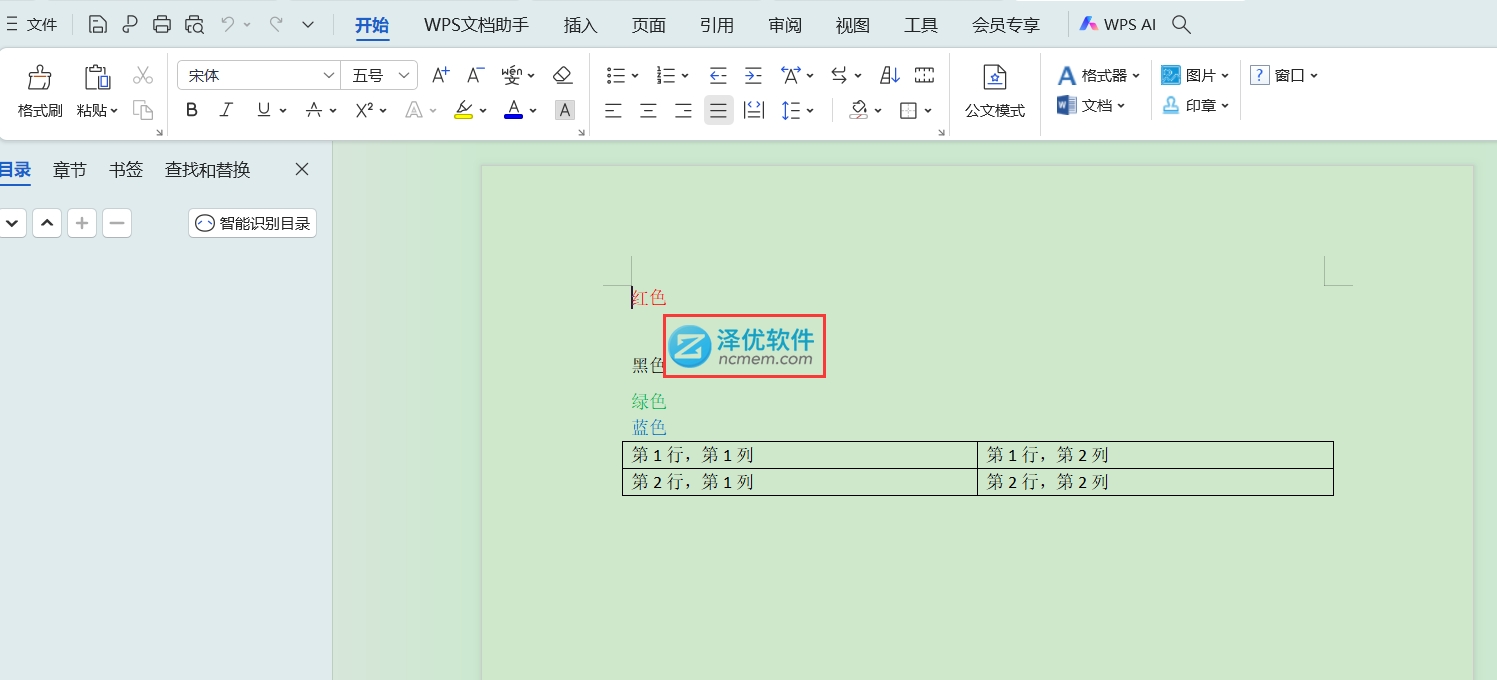Open the 章节 tab in the navigation pane
Screen dimensions: 1497x680
click(70, 170)
